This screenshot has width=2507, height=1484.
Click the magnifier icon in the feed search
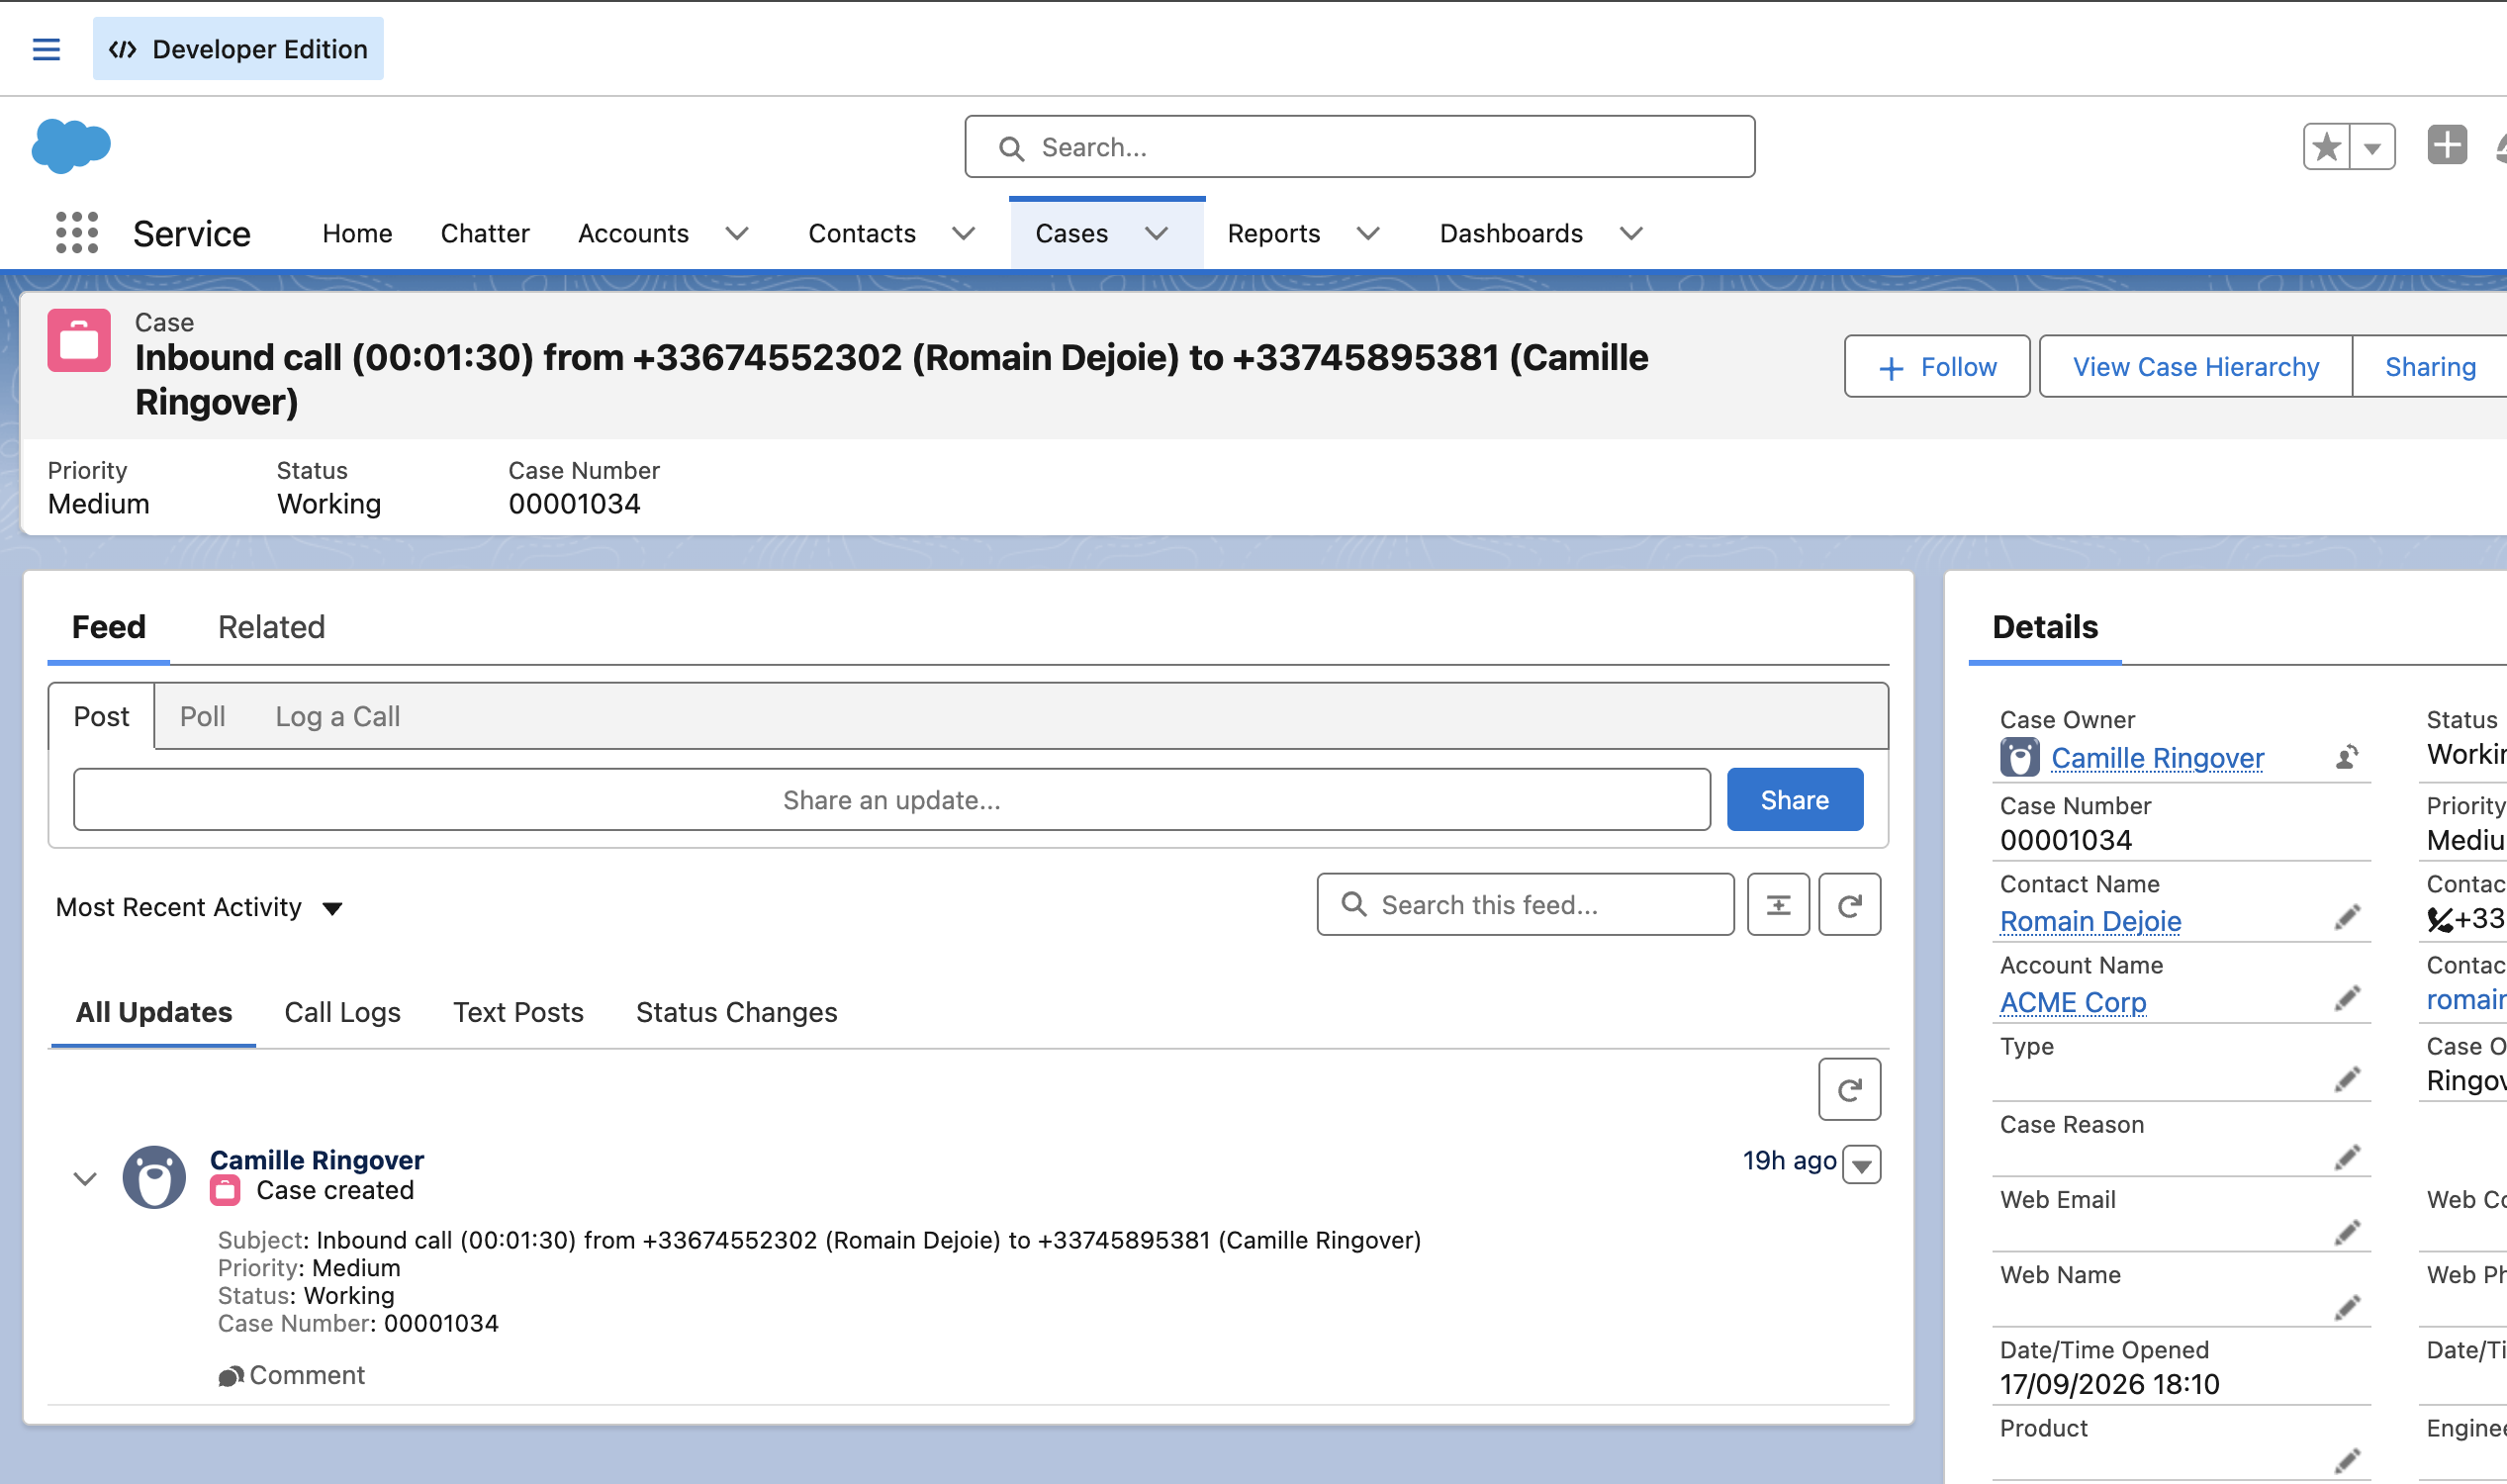(1354, 904)
